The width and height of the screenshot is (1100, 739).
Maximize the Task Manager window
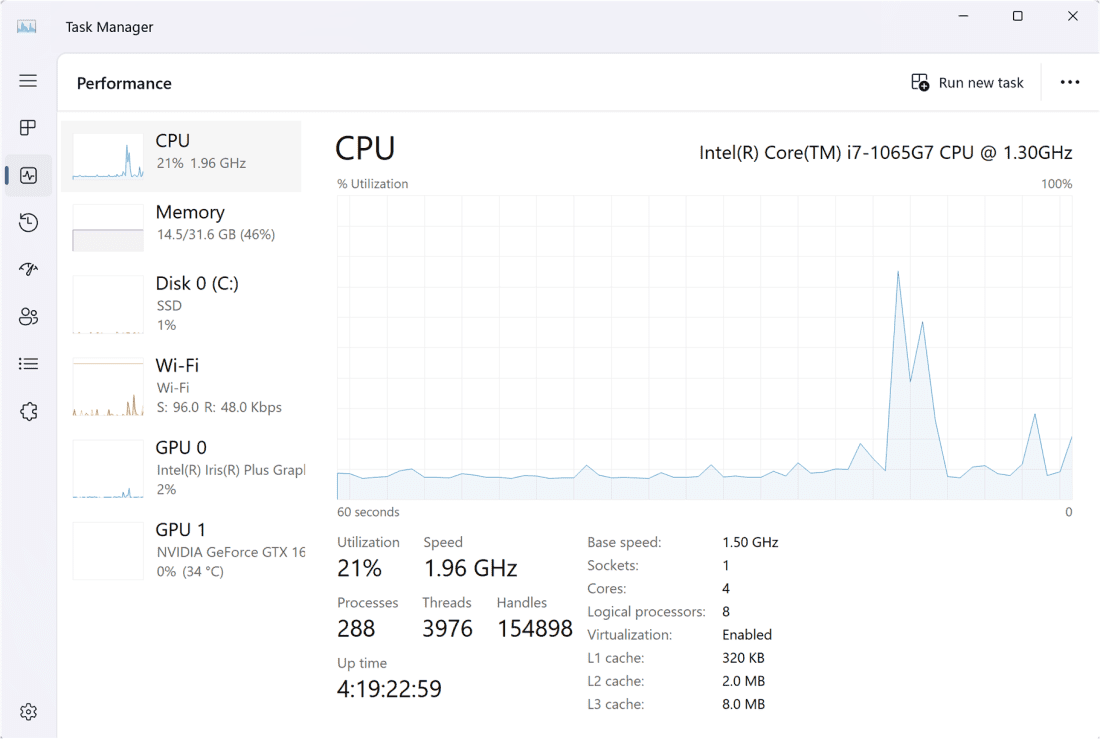click(1017, 17)
